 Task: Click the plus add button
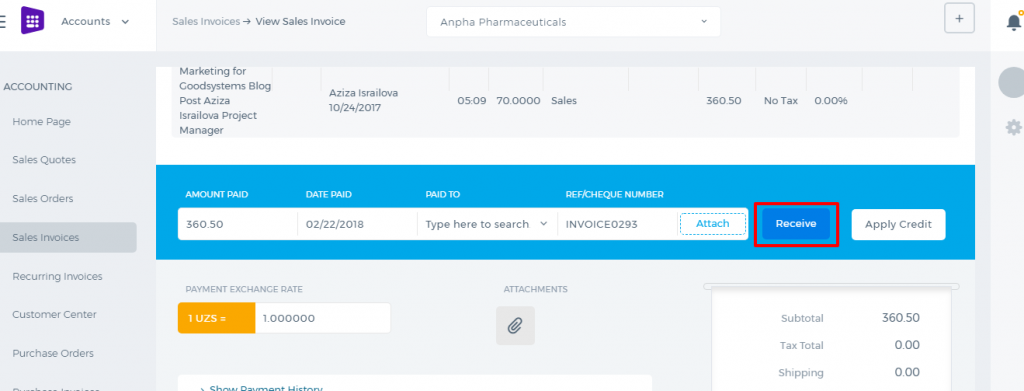pos(959,18)
